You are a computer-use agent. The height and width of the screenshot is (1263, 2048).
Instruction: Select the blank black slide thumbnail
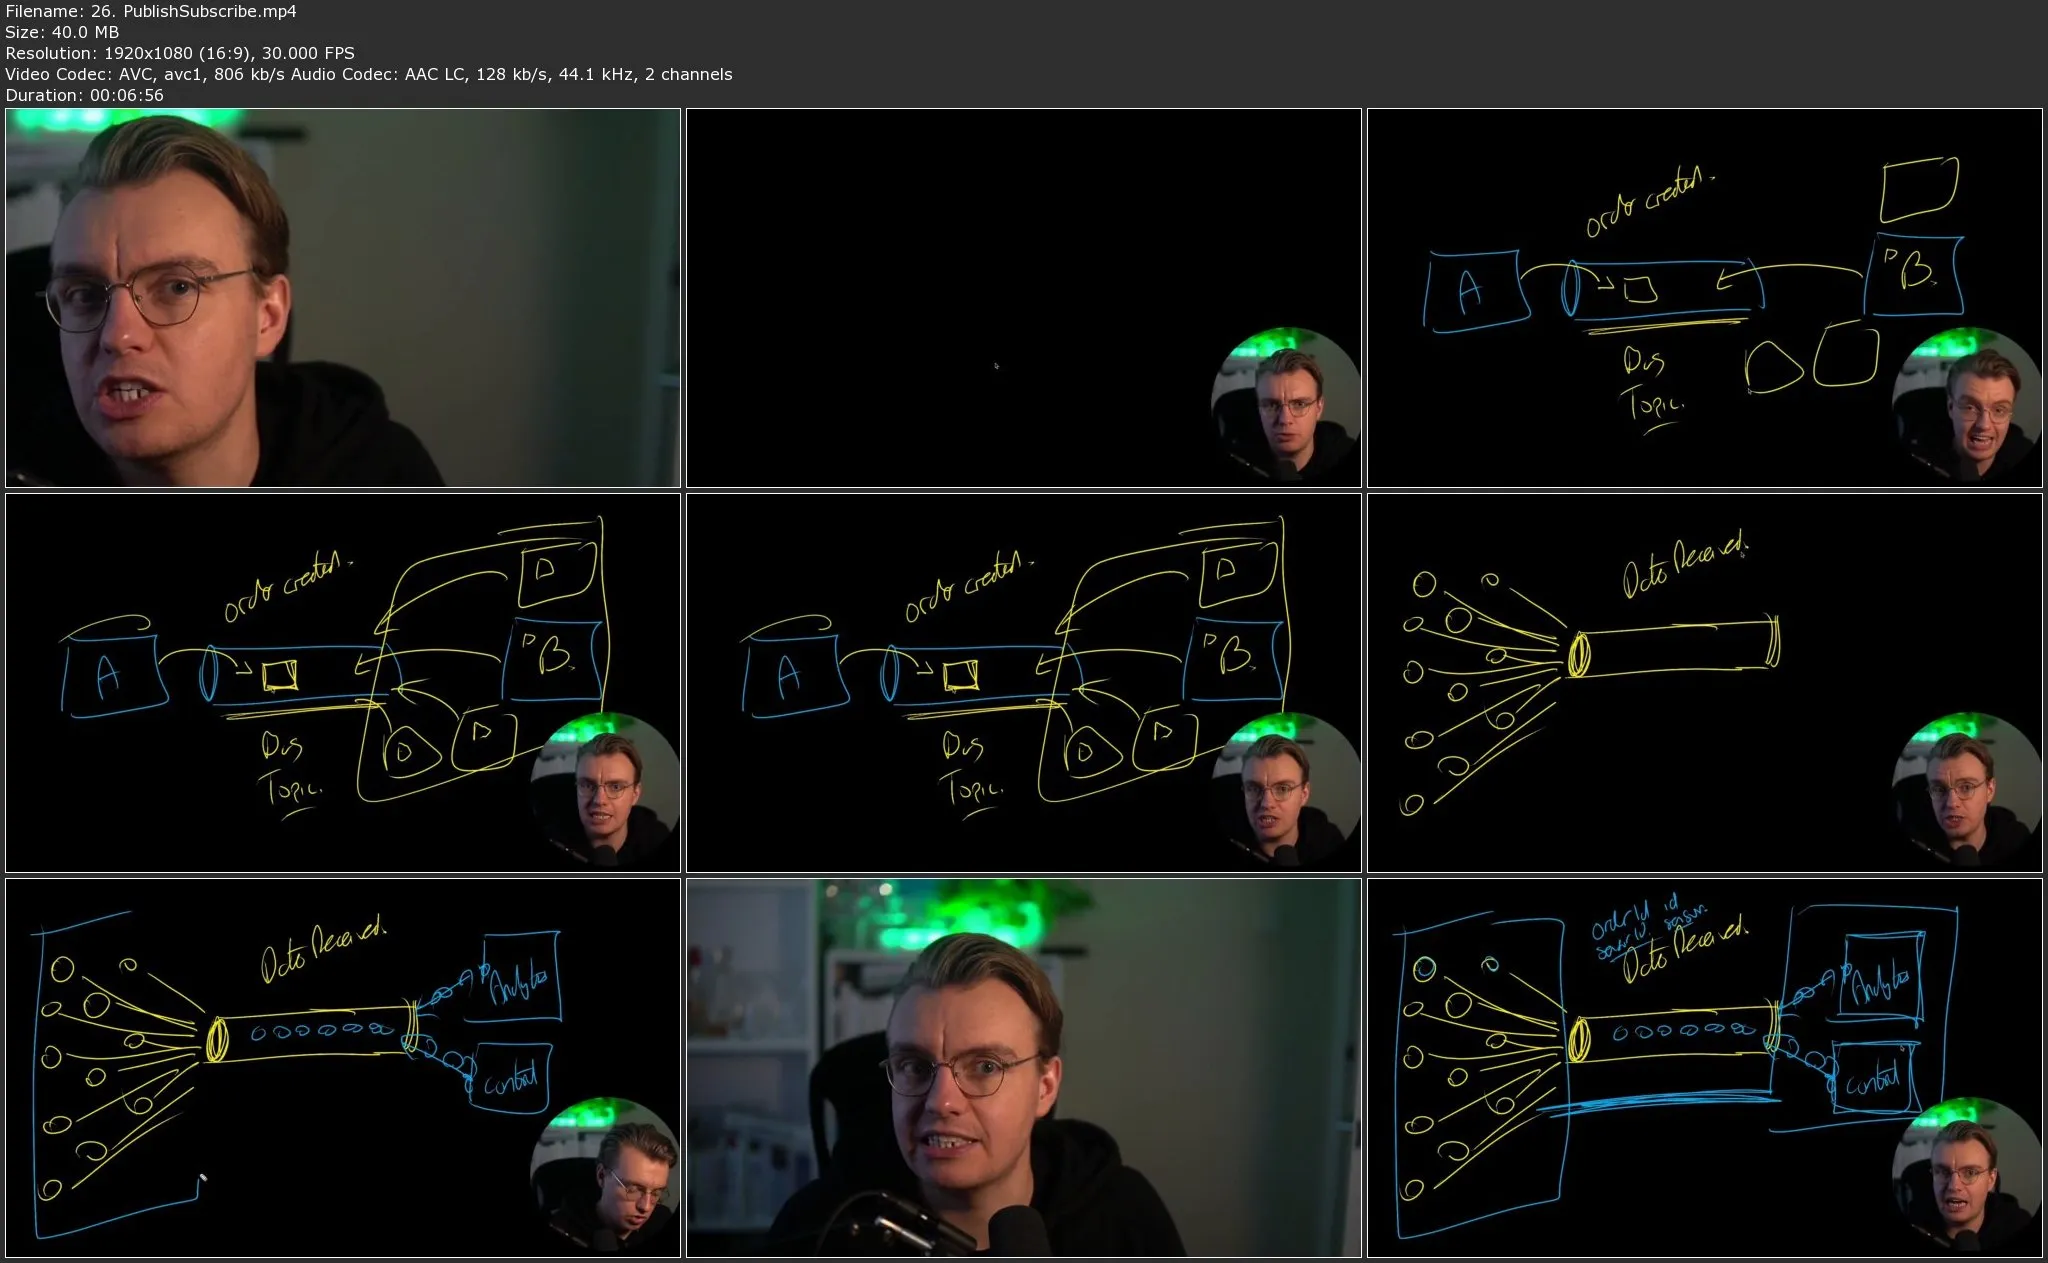[1023, 298]
